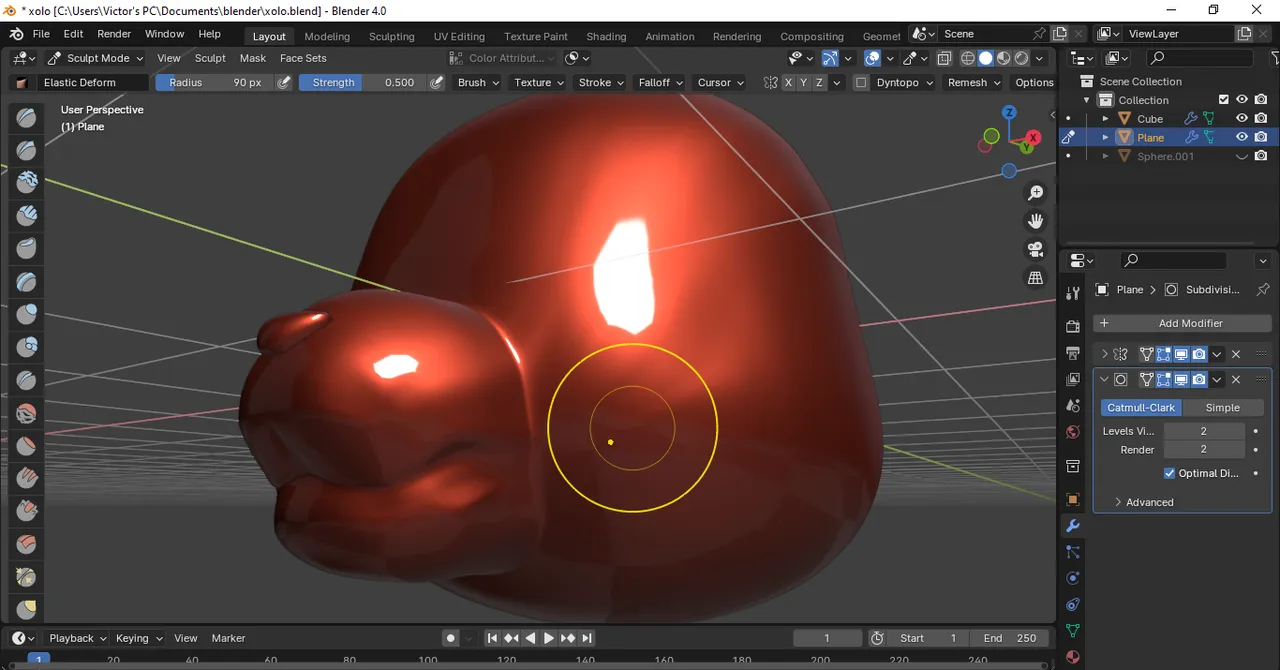The height and width of the screenshot is (670, 1280).
Task: Click the Add Modifier button
Action: 1182,323
